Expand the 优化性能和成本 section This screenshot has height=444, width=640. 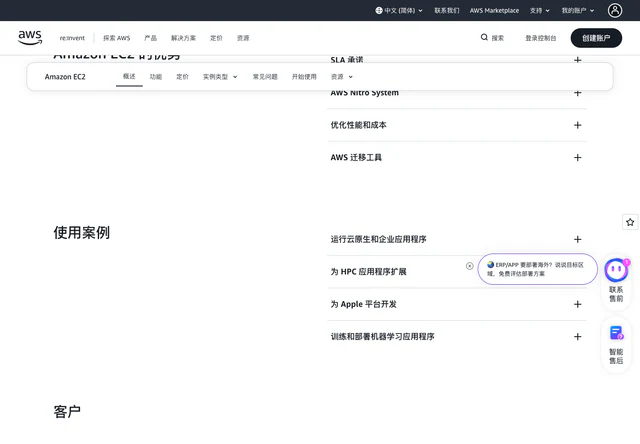457,125
